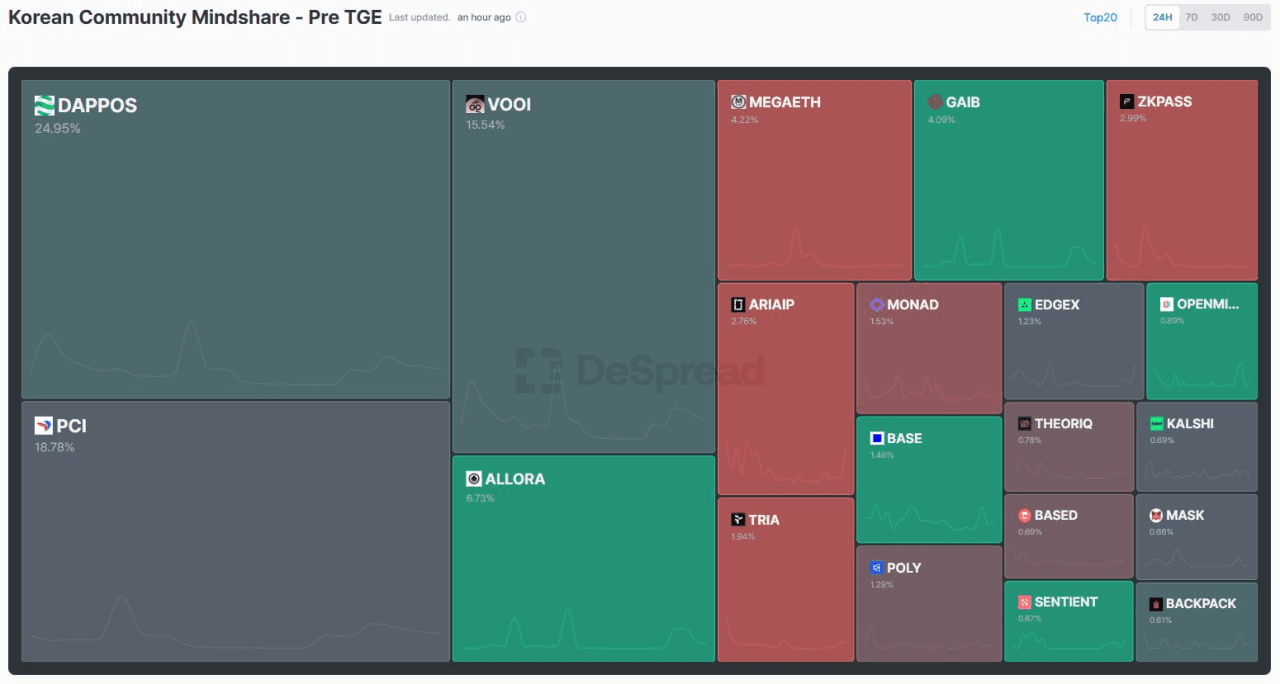Click the Top20 link
The image size is (1280, 684).
pyautogui.click(x=1100, y=17)
